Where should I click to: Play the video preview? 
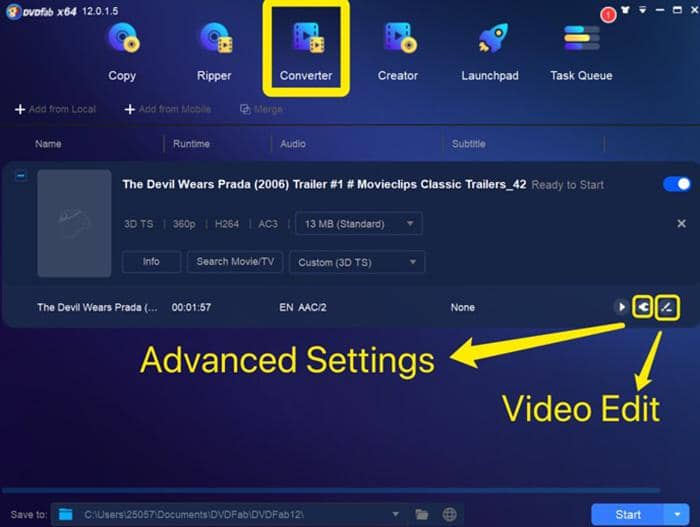tap(621, 307)
